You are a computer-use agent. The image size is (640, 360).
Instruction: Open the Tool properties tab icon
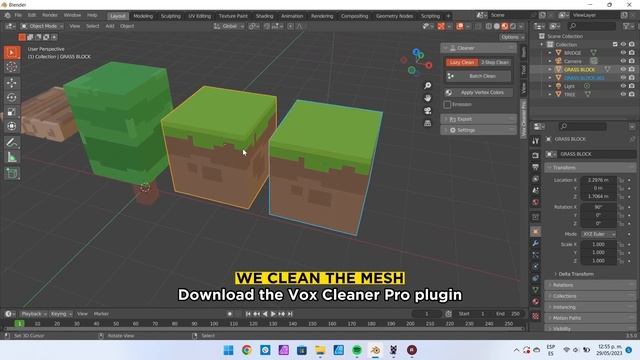coord(536,141)
